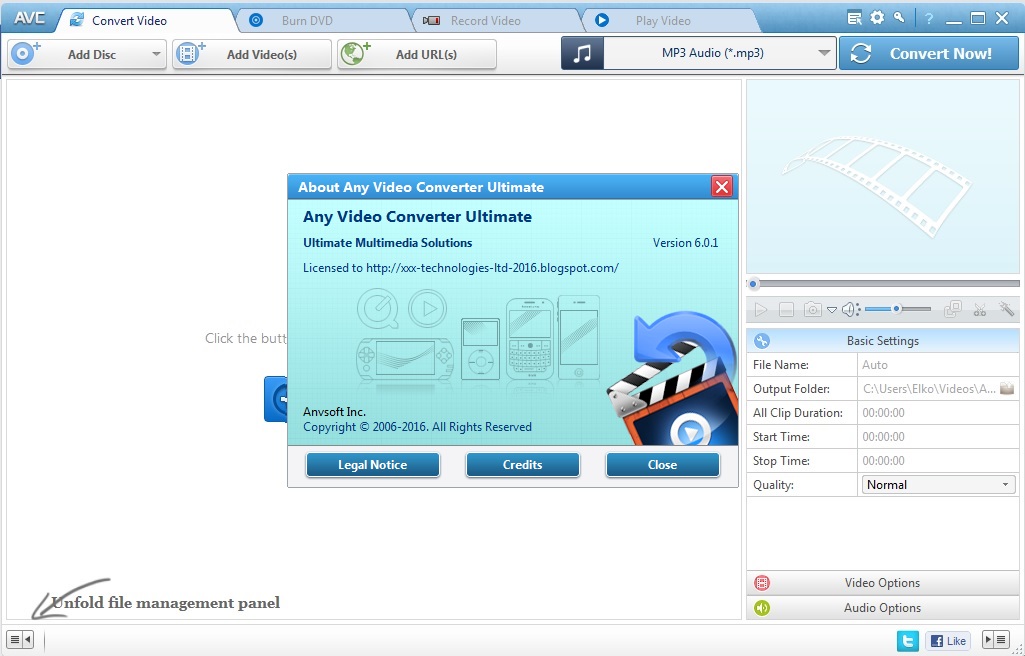Click the Stop Time value field
Viewport: 1025px width, 656px height.
(x=938, y=461)
